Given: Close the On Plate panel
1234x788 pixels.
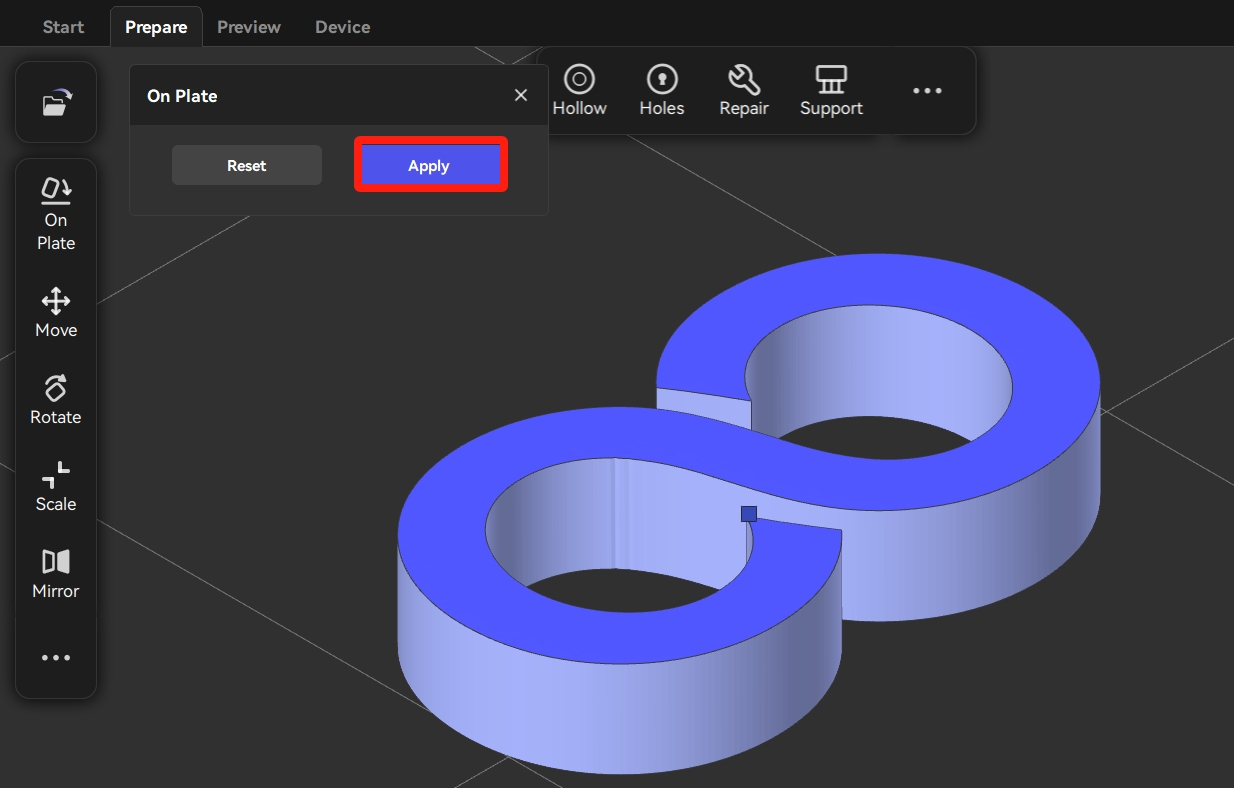Looking at the screenshot, I should 521,95.
